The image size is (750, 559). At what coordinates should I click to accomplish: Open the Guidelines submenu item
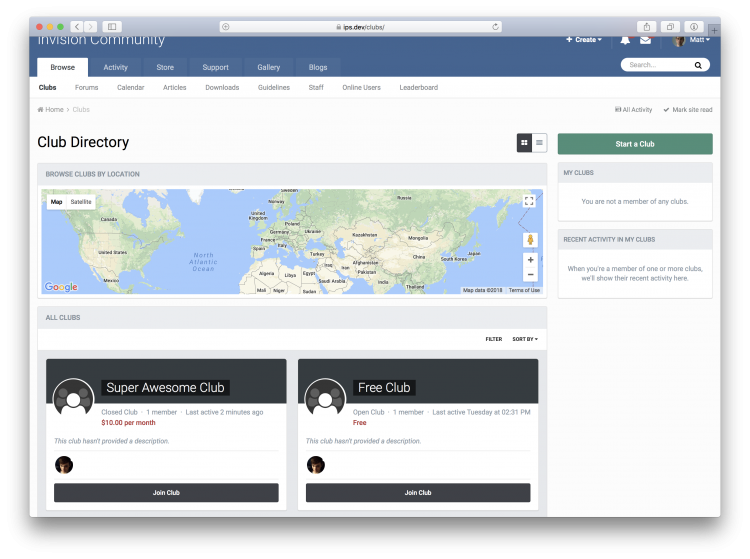pyautogui.click(x=274, y=88)
